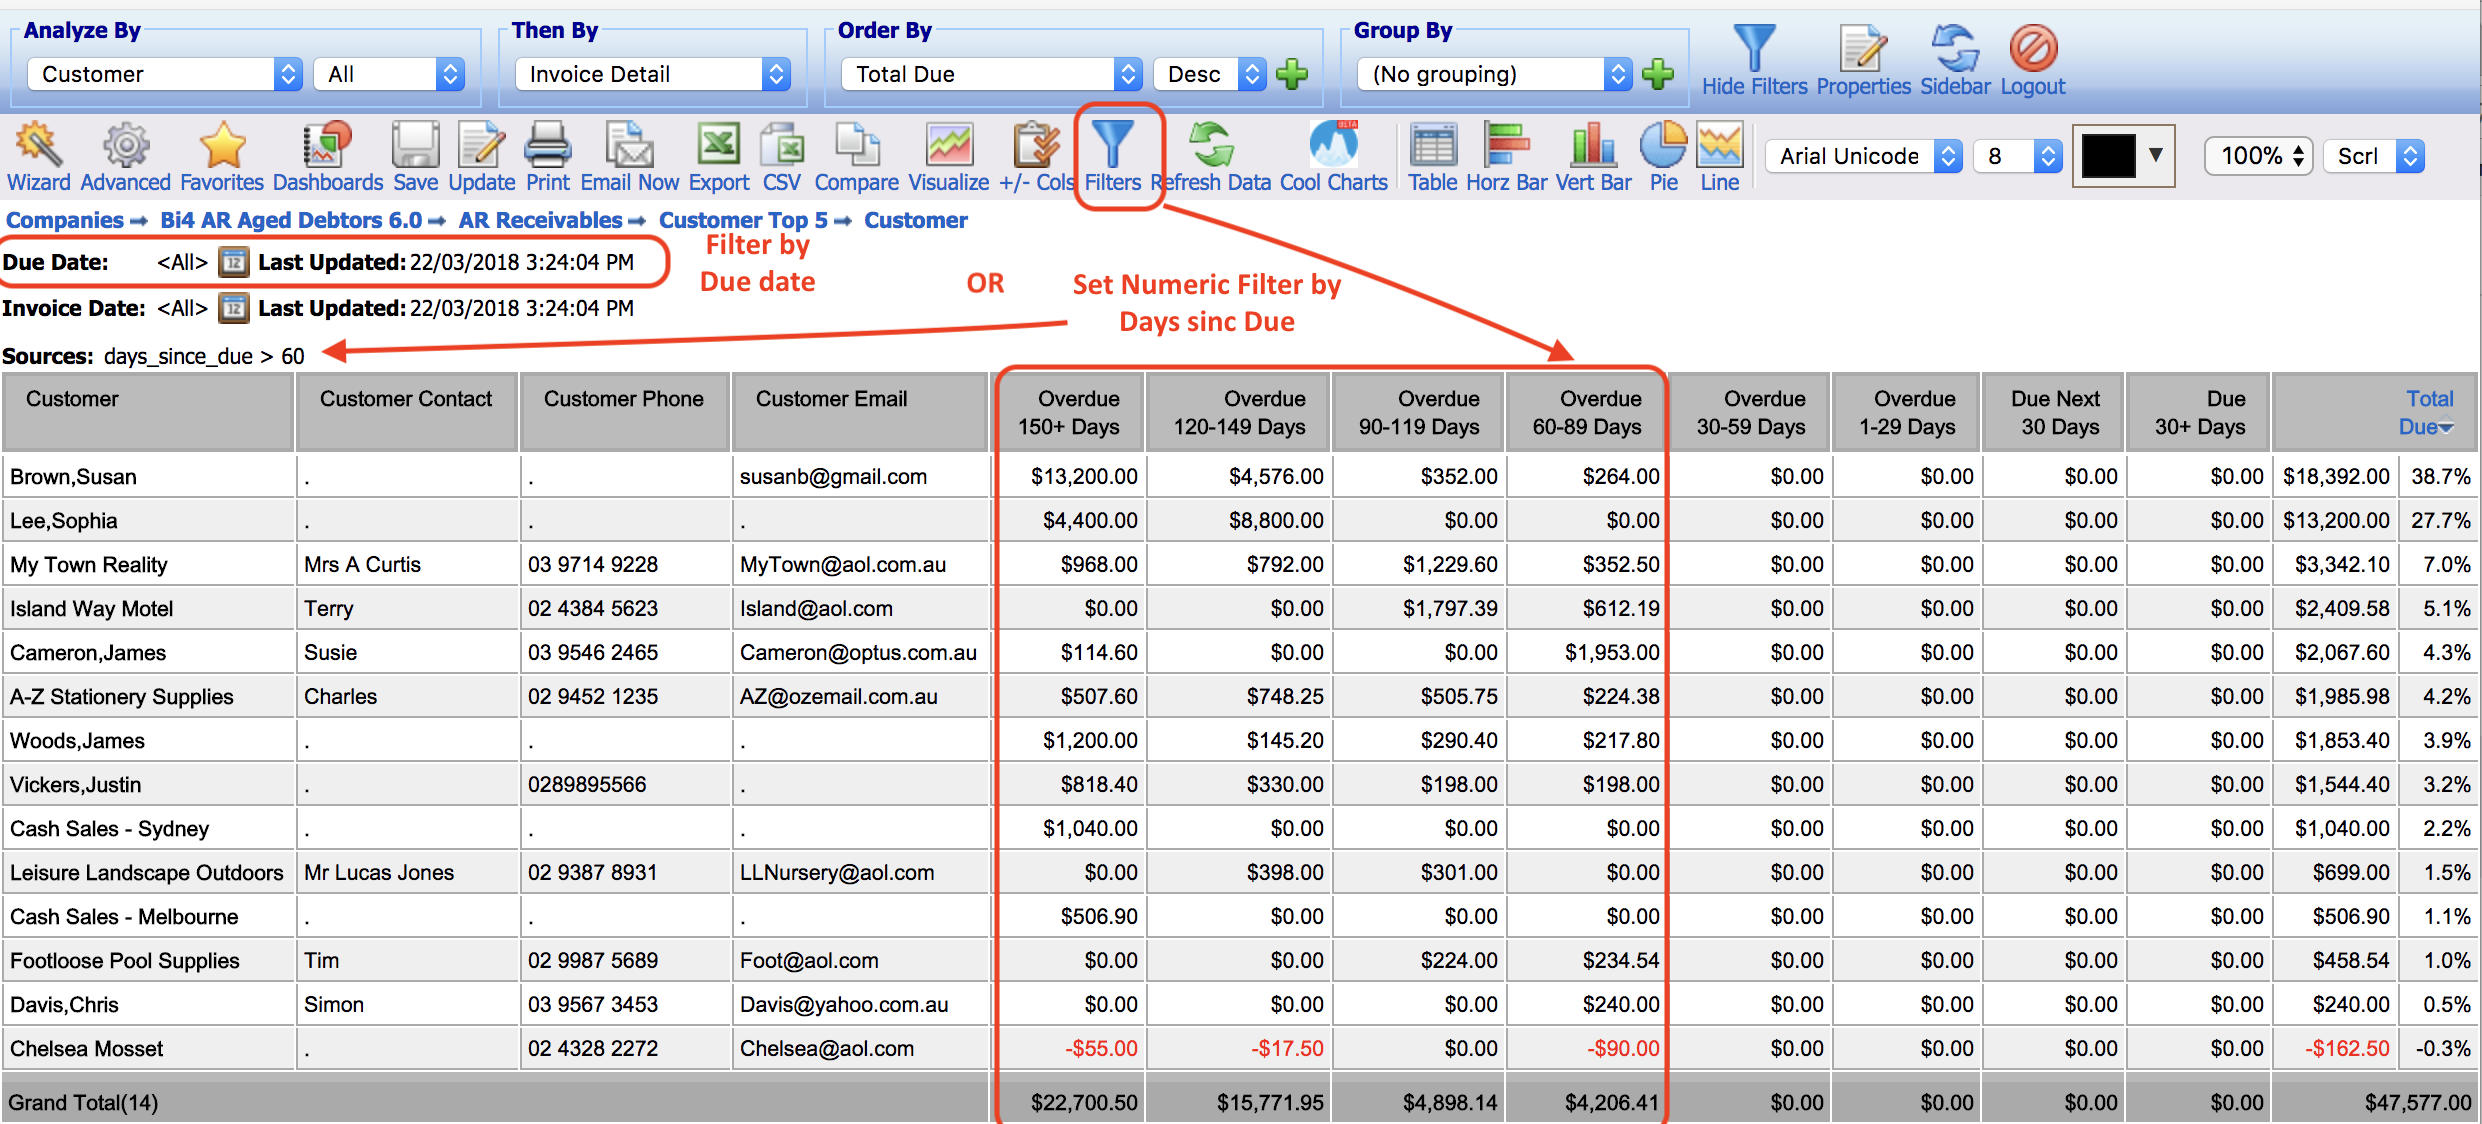
Task: Go to Bi4 AR Aged Debtors 6.0 breadcrumb
Action: (291, 220)
